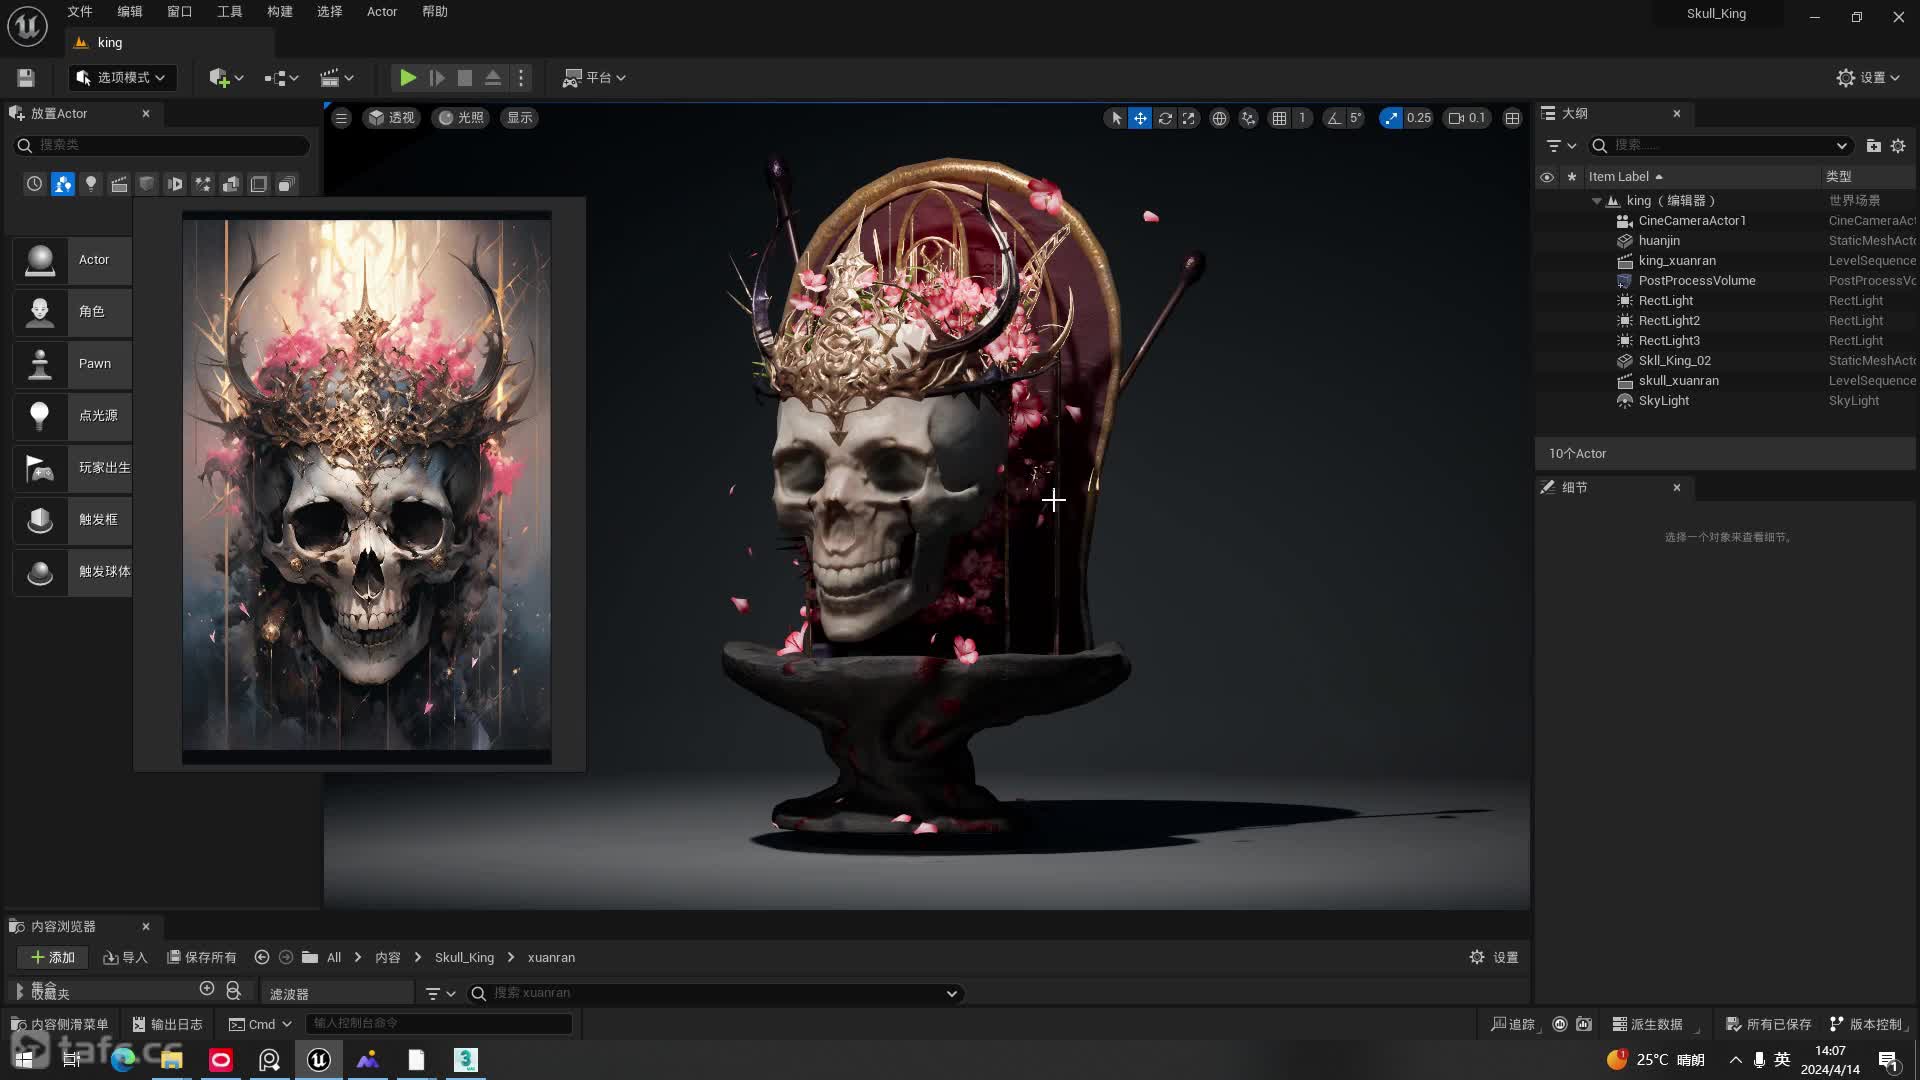
Task: Open the 光照 lit view mode dropdown
Action: click(461, 118)
